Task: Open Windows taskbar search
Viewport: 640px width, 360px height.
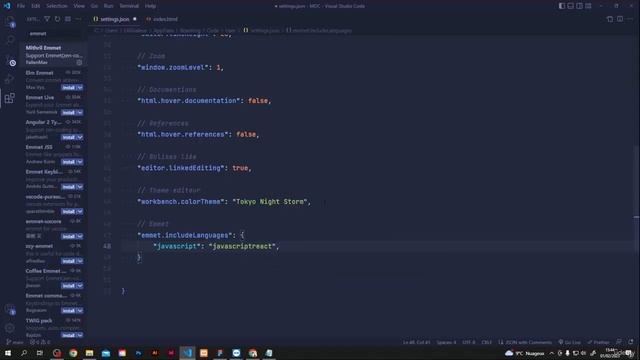Action: (x=24, y=353)
